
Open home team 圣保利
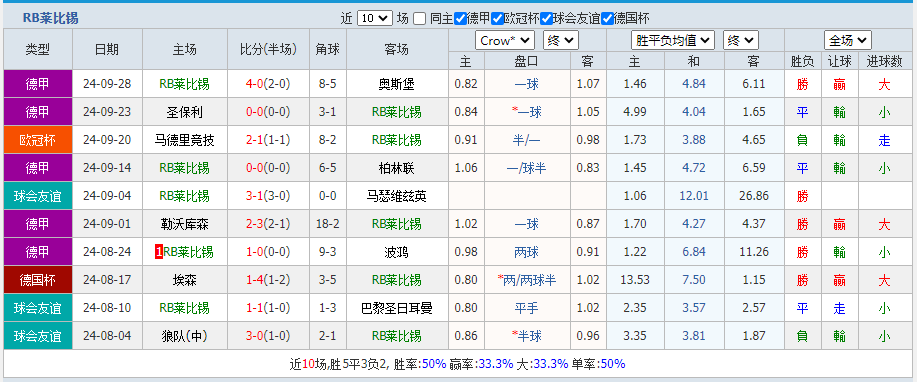point(184,112)
